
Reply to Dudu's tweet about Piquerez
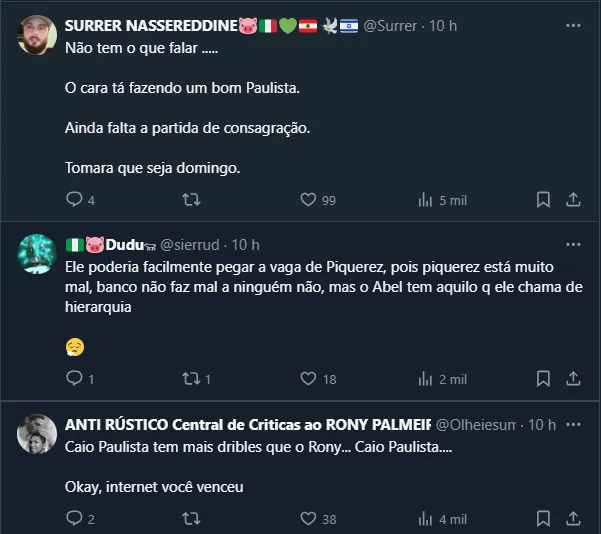tap(74, 379)
